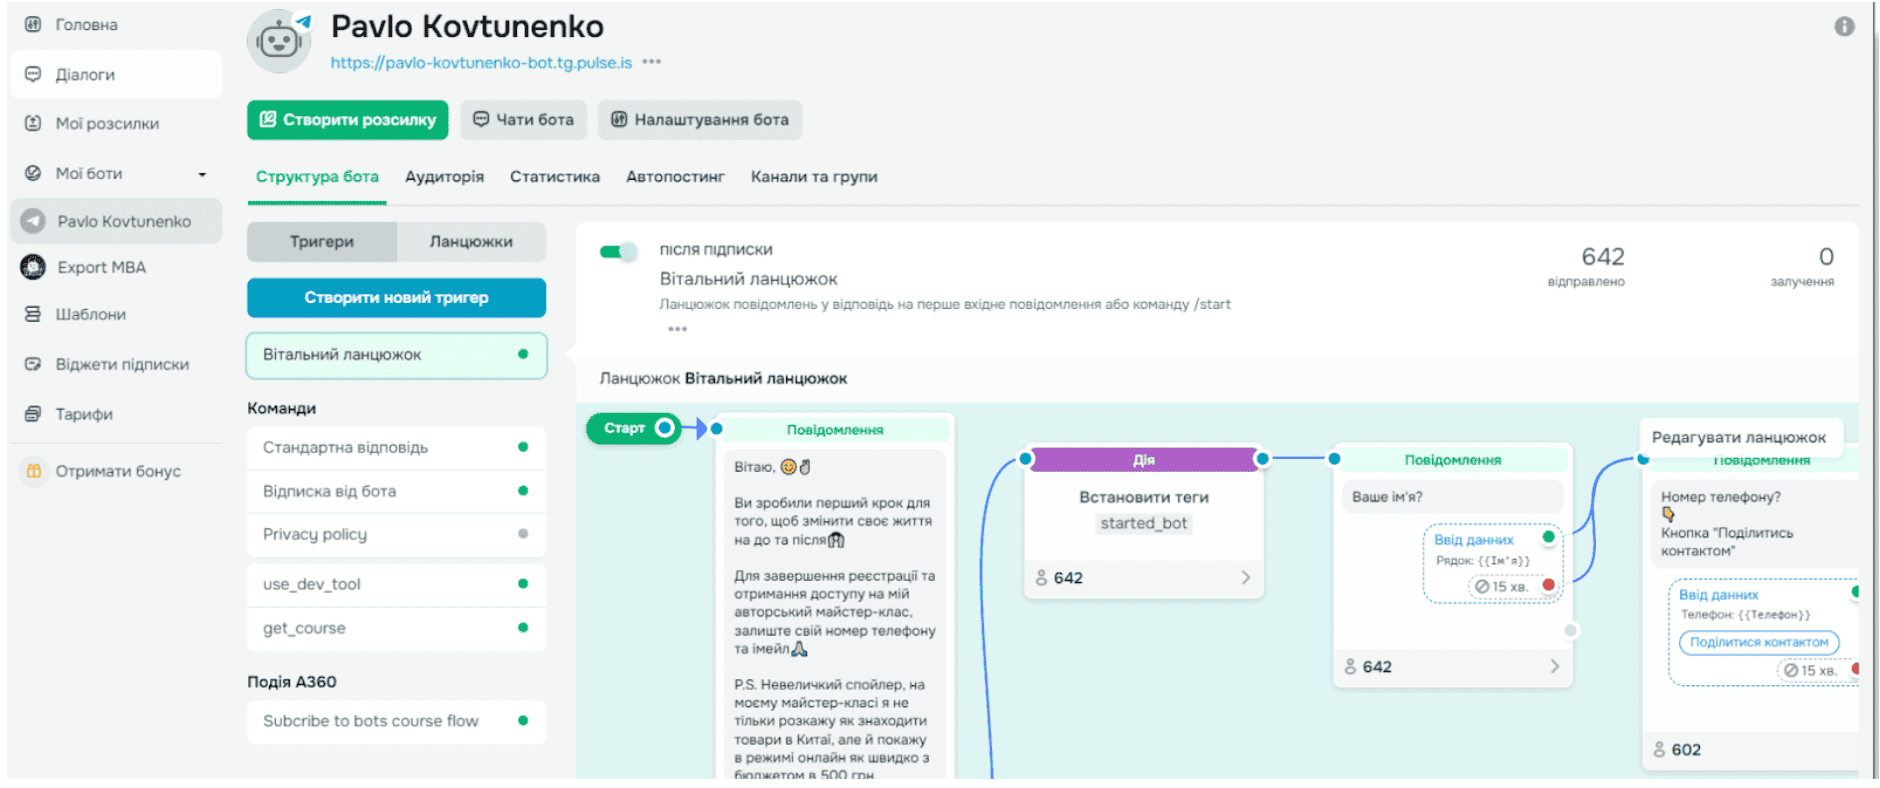Click the Встановити теги action text

1143,497
